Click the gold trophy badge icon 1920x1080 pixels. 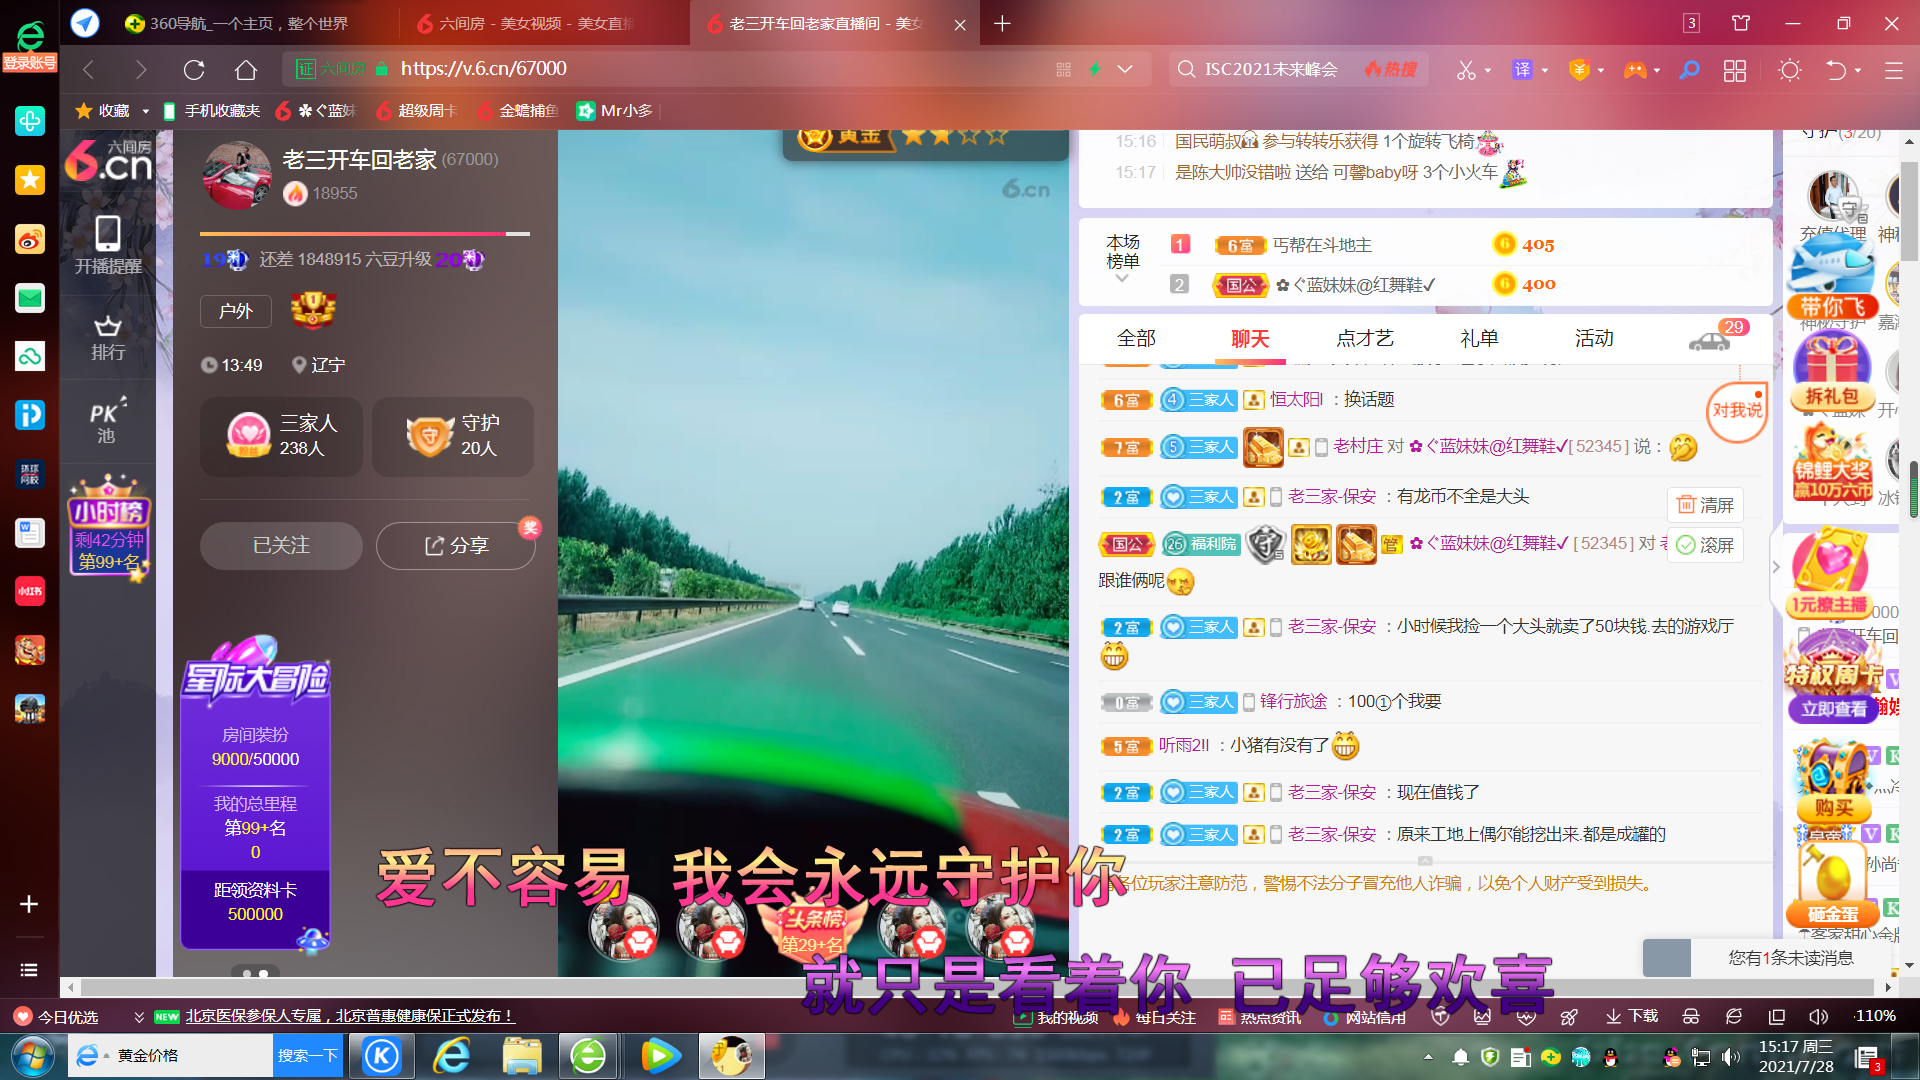click(x=313, y=310)
